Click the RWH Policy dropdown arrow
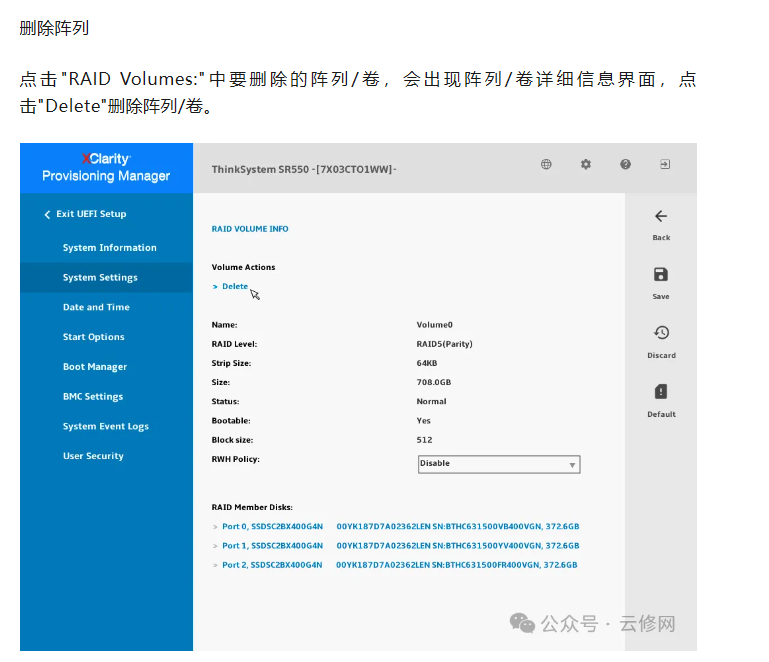This screenshot has width=769, height=662. (572, 465)
